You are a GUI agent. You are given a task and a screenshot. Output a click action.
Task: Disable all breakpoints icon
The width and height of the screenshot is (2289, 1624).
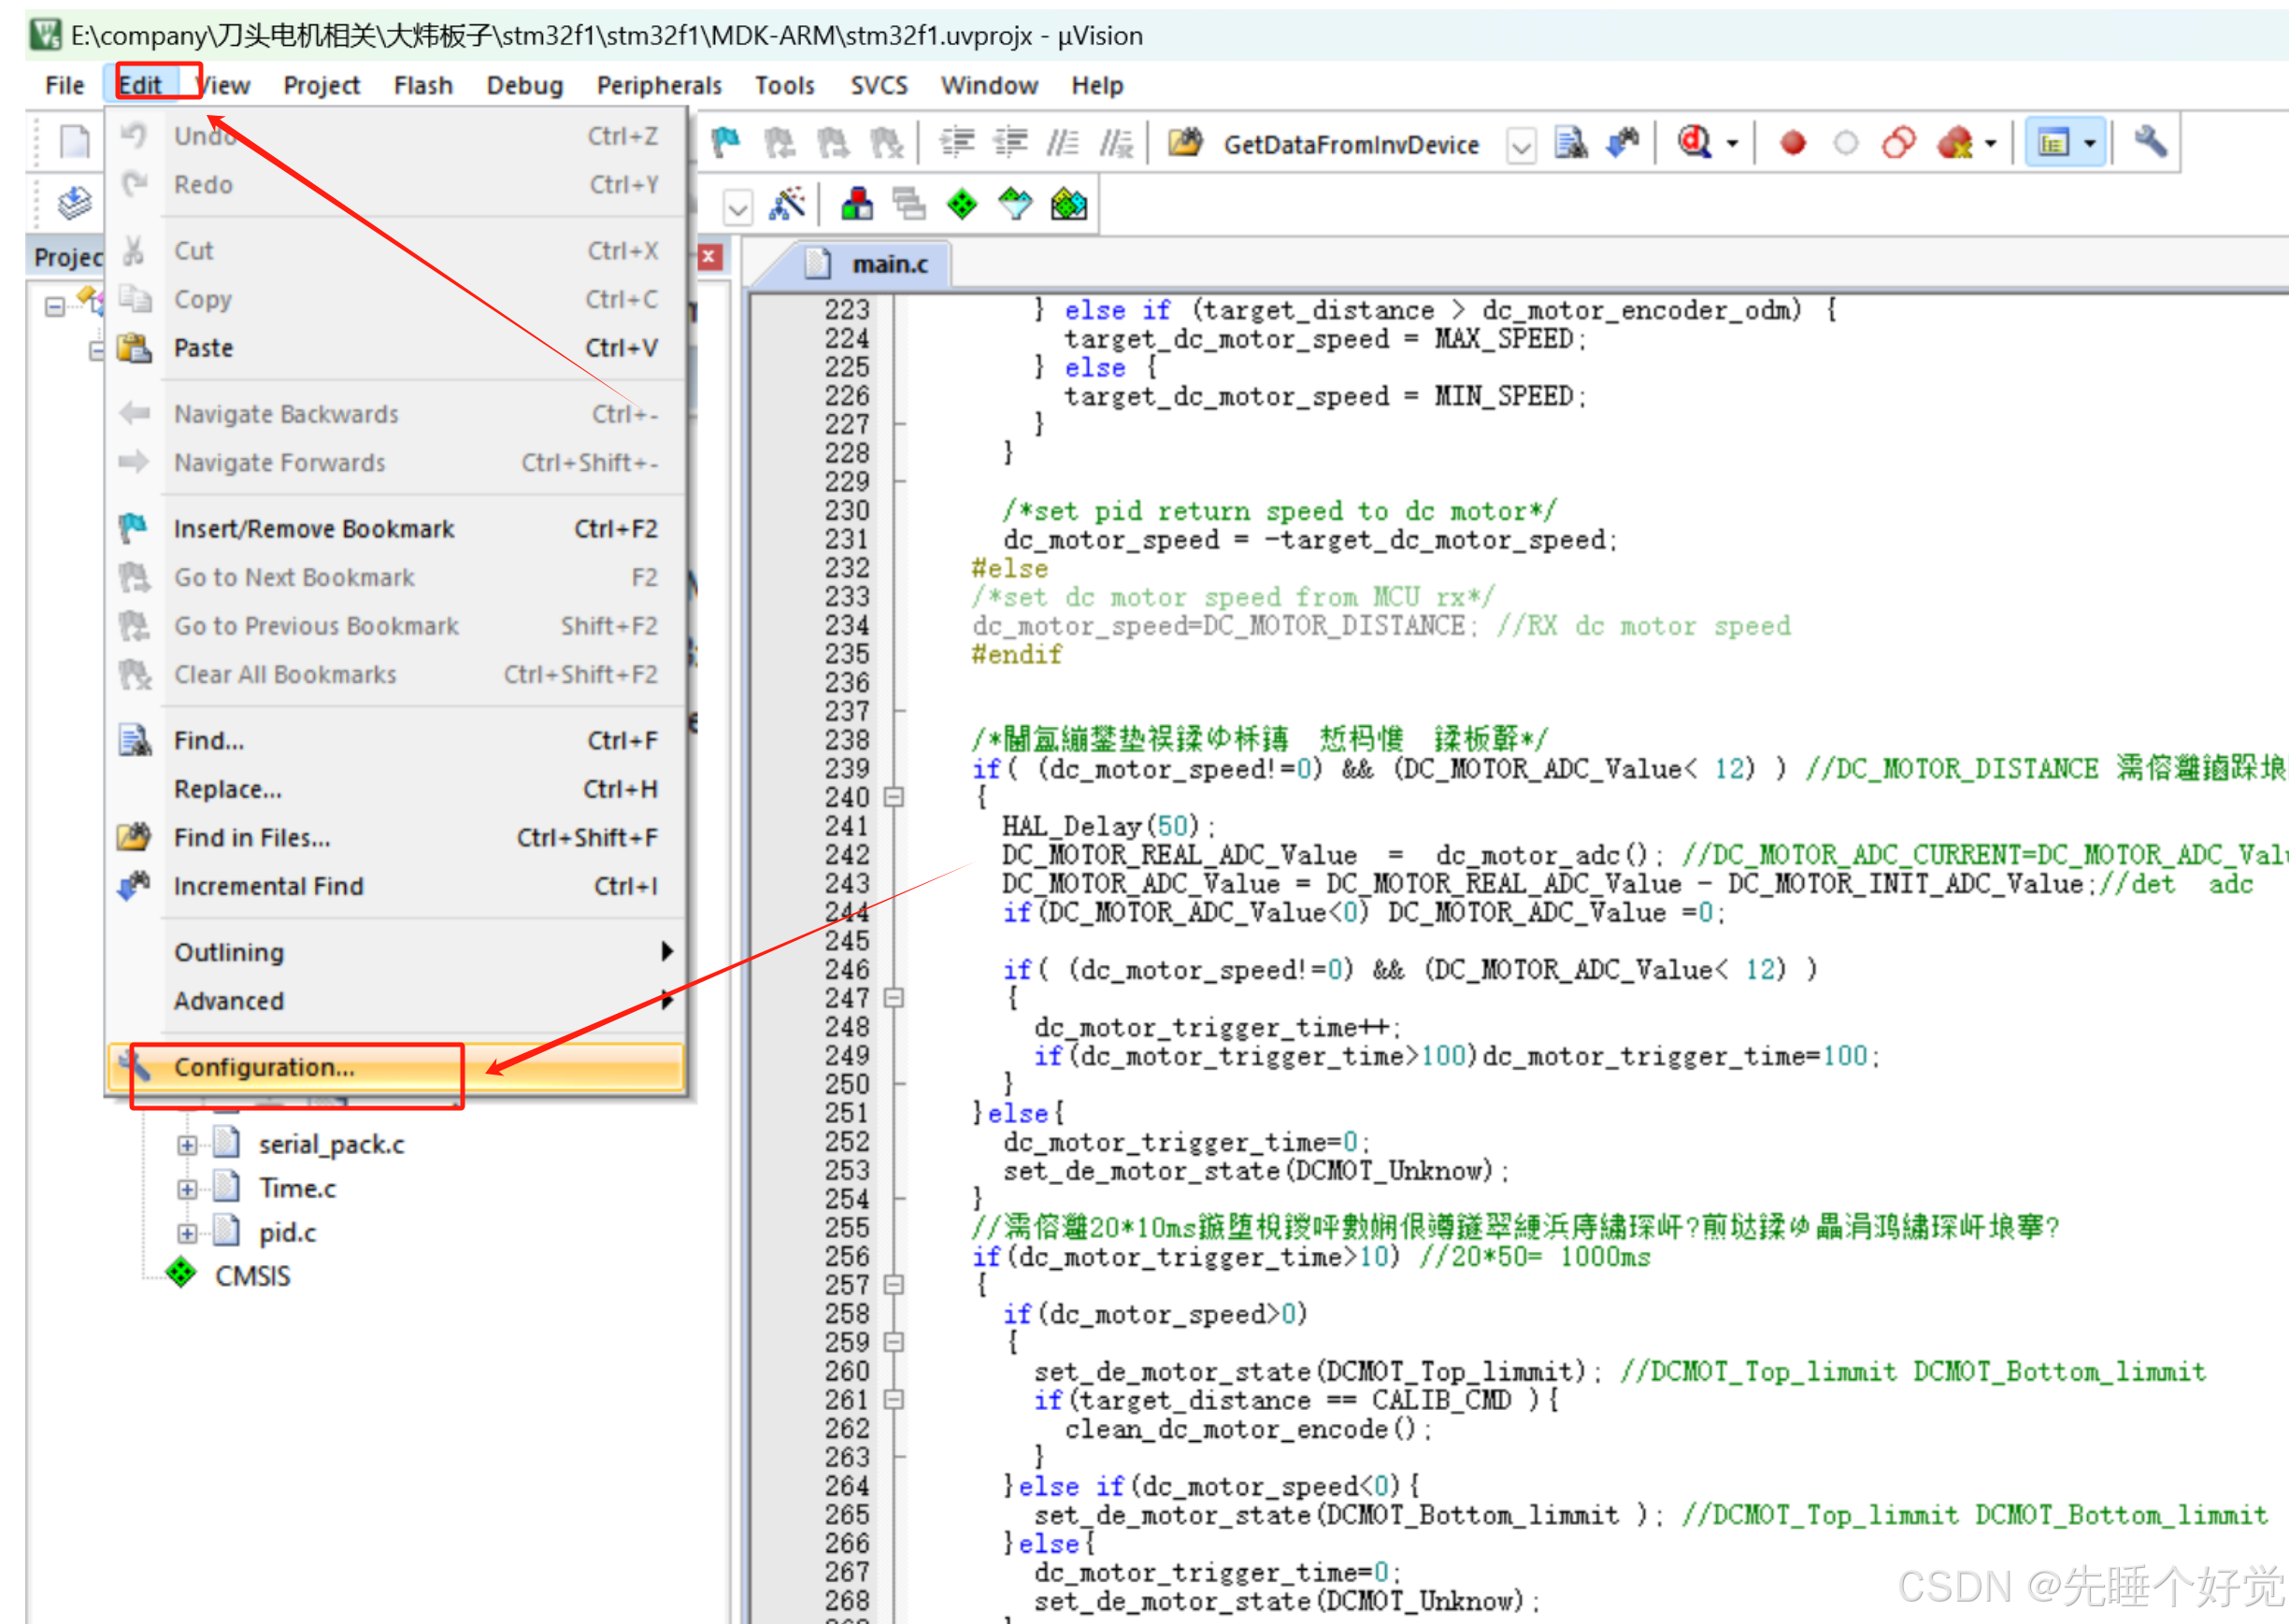(1898, 143)
